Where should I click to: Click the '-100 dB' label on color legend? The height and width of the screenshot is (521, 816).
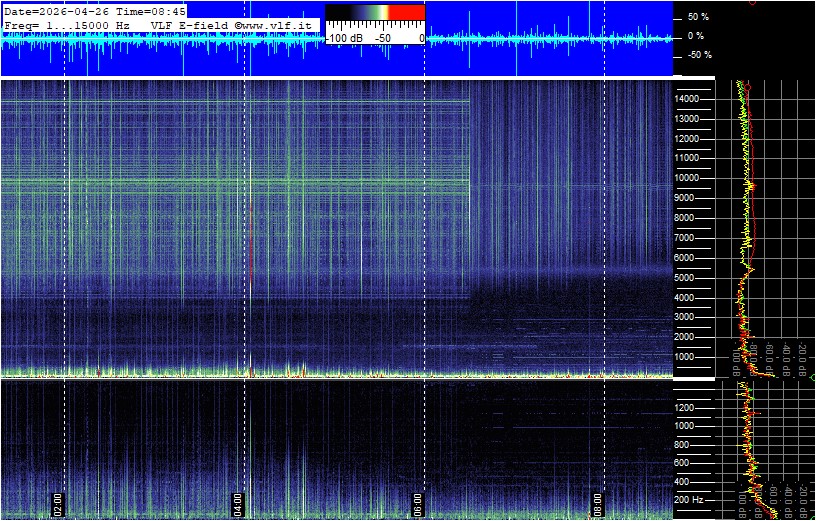[345, 39]
